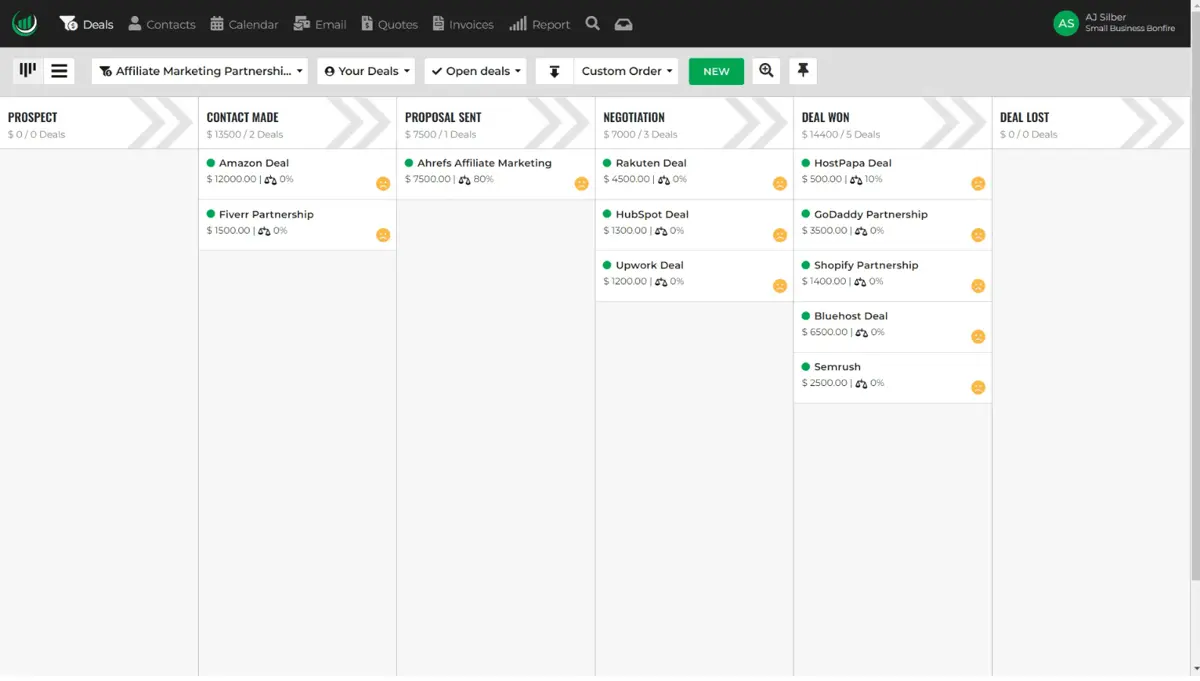The height and width of the screenshot is (681, 1200).
Task: Click the green status dot on Amazon Deal
Action: pos(211,163)
